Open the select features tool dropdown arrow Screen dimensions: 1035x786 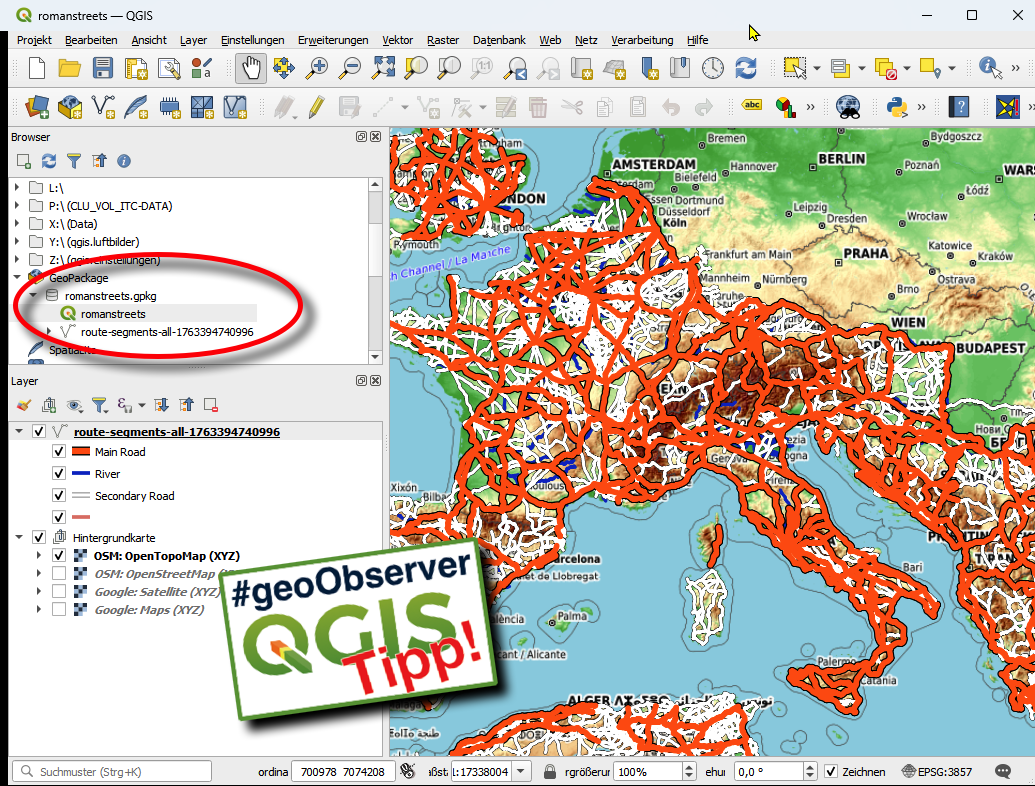pyautogui.click(x=817, y=69)
